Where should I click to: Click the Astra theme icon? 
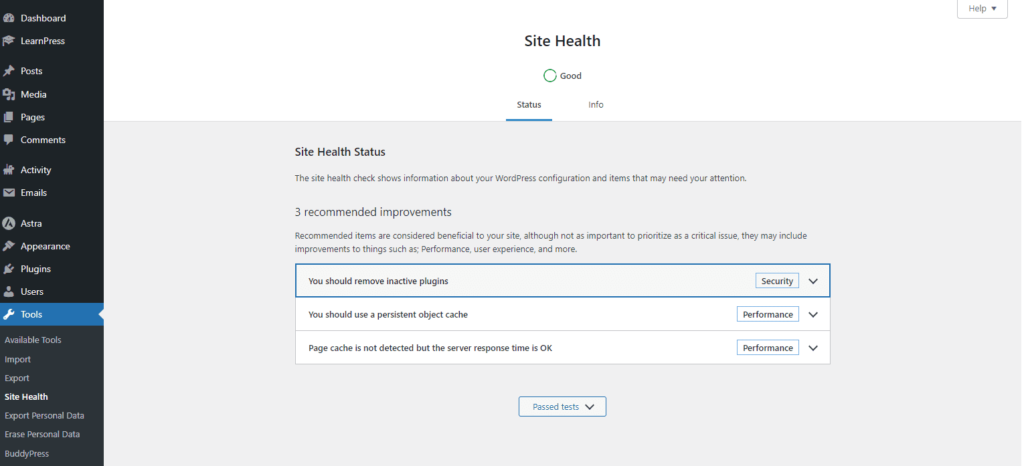(x=9, y=223)
